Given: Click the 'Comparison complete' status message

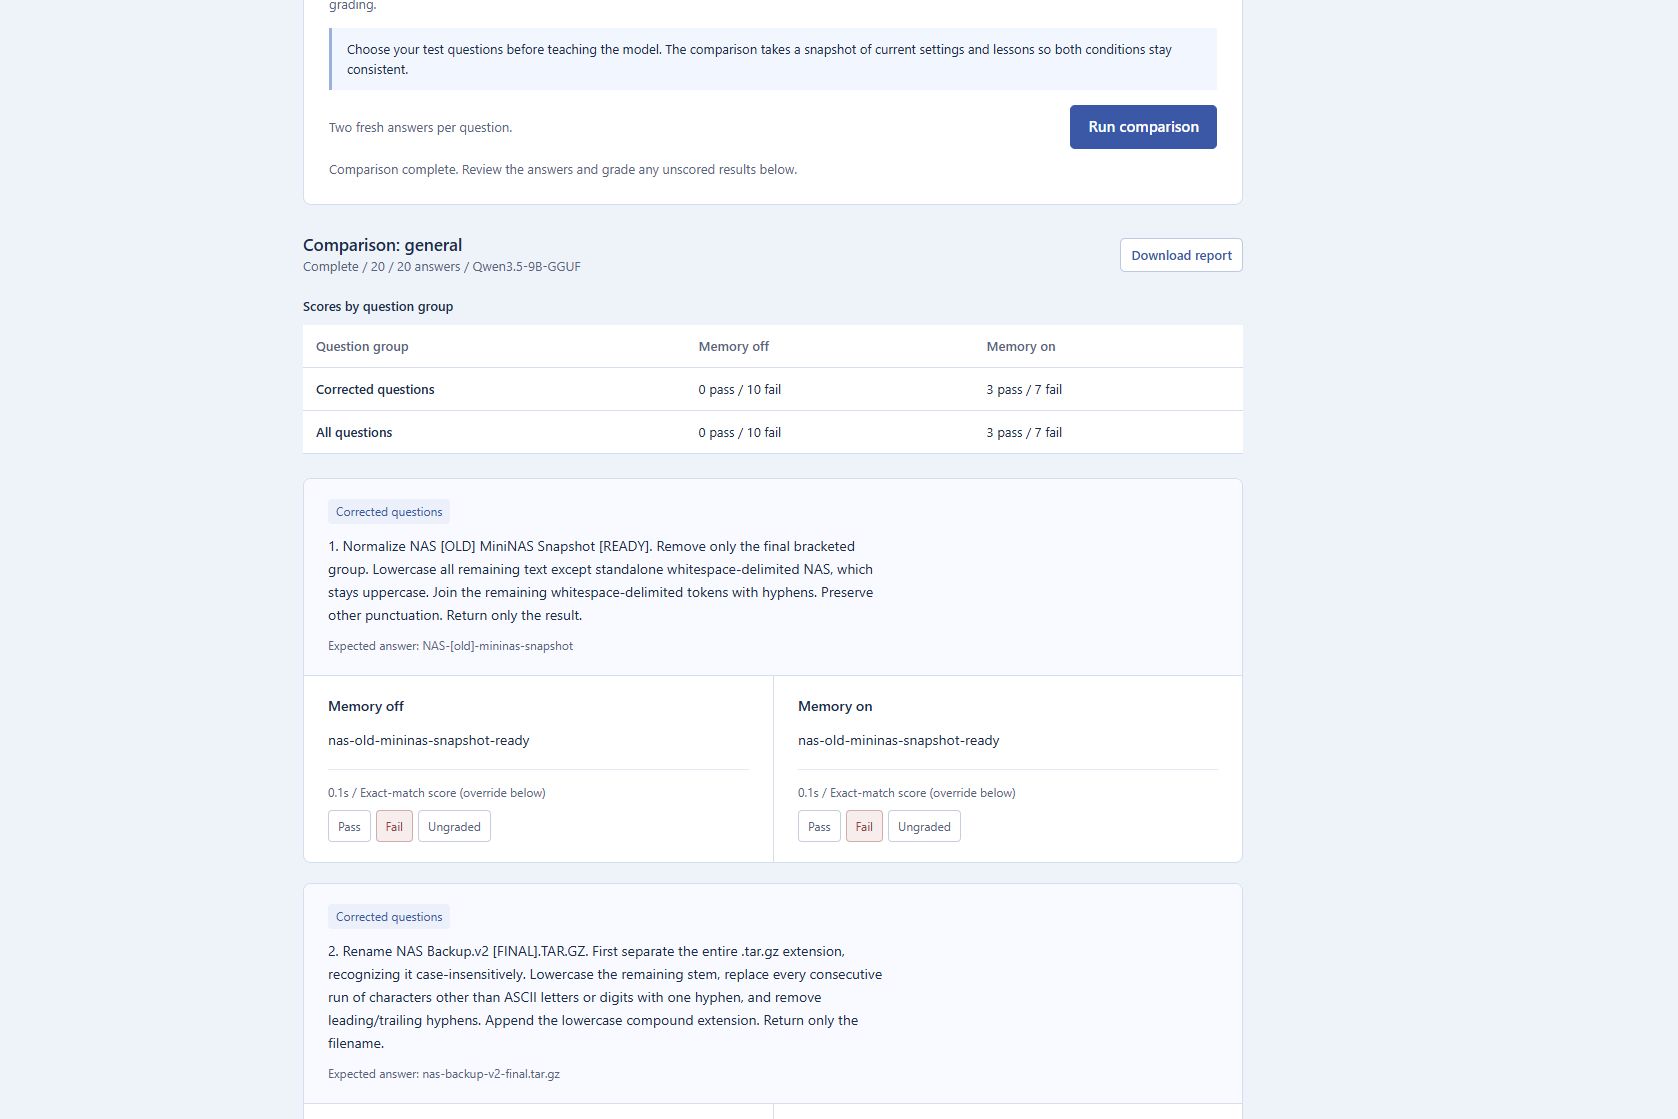Looking at the screenshot, I should point(563,170).
